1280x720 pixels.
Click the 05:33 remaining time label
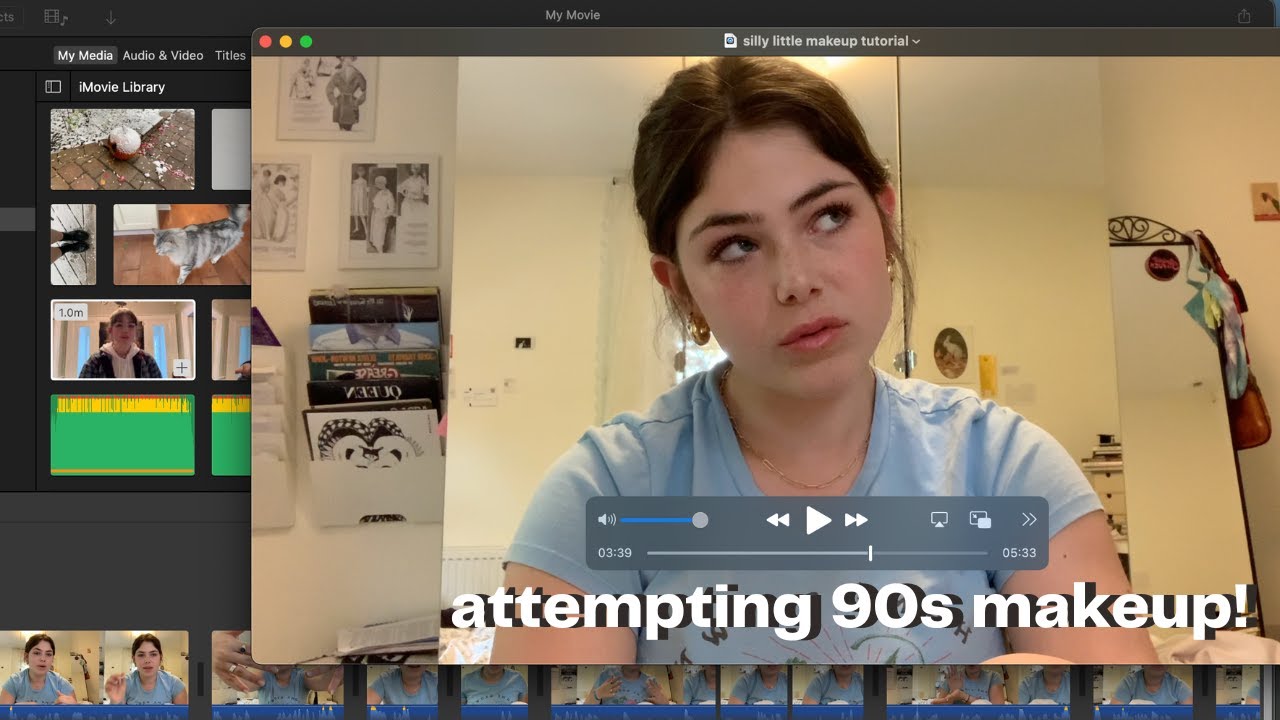click(1019, 553)
